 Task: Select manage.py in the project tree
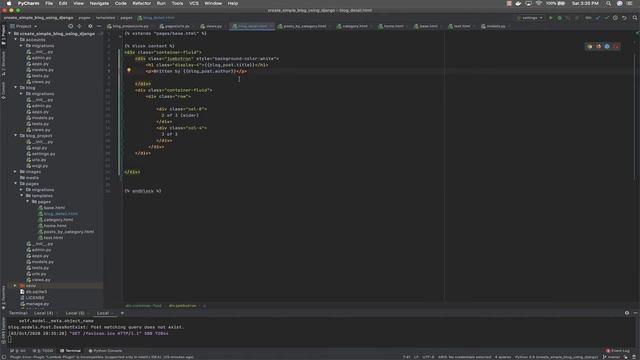click(37, 304)
